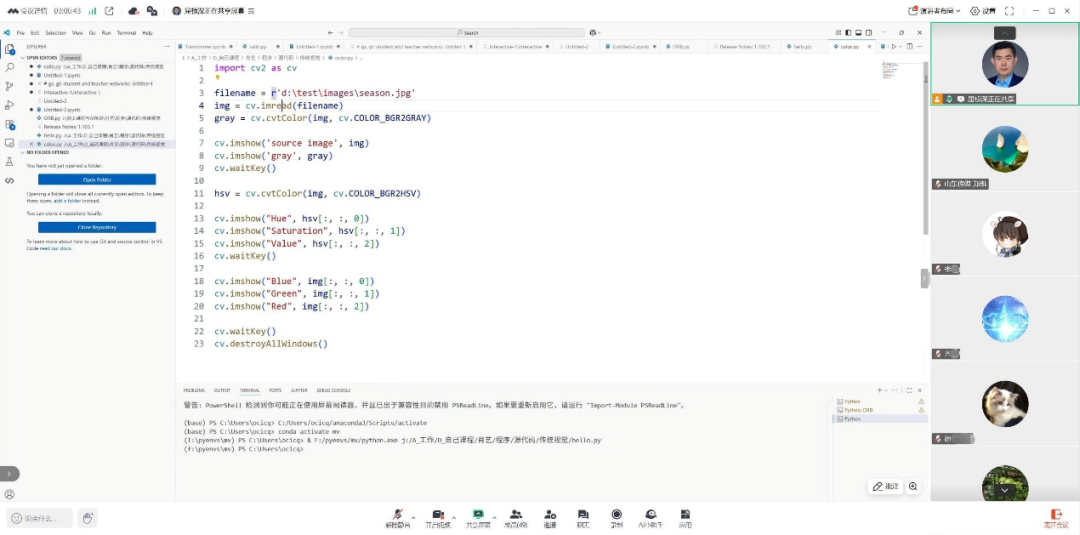Switch to the Transformer.ipynb editor tab
The image size is (1080, 535).
tap(205, 47)
